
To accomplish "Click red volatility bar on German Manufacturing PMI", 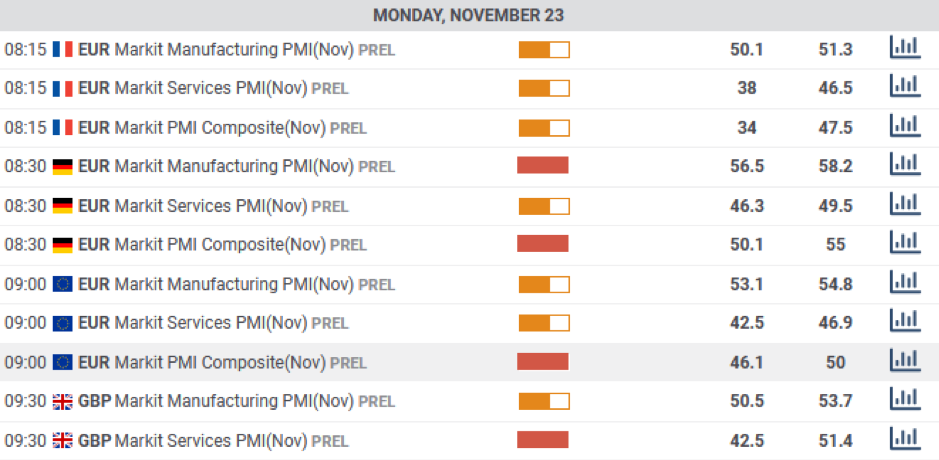I will click(x=543, y=165).
